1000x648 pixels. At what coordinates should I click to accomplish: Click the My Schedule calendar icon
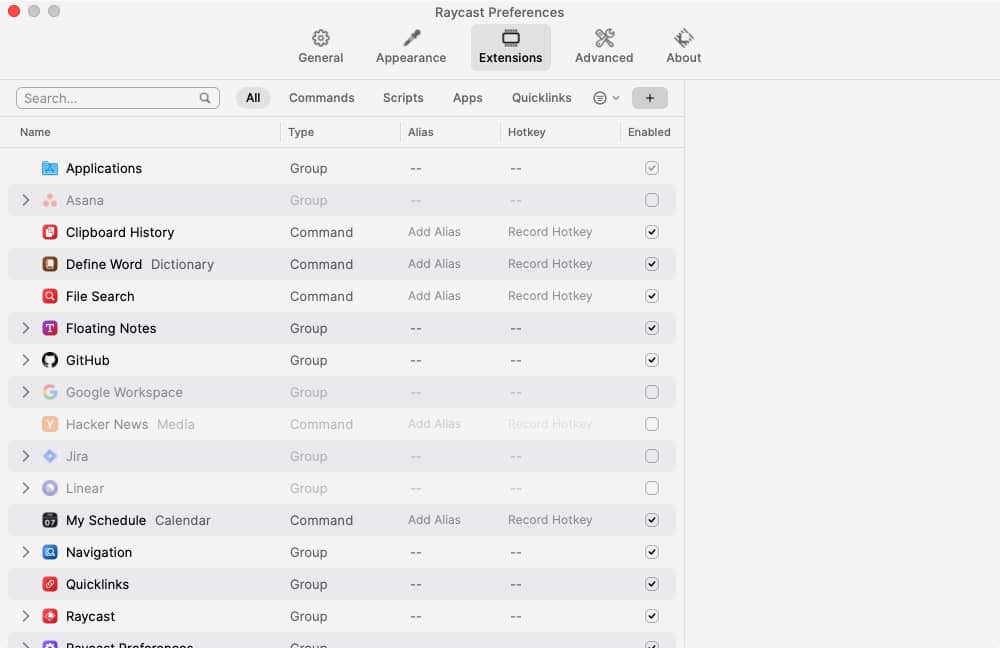click(50, 520)
